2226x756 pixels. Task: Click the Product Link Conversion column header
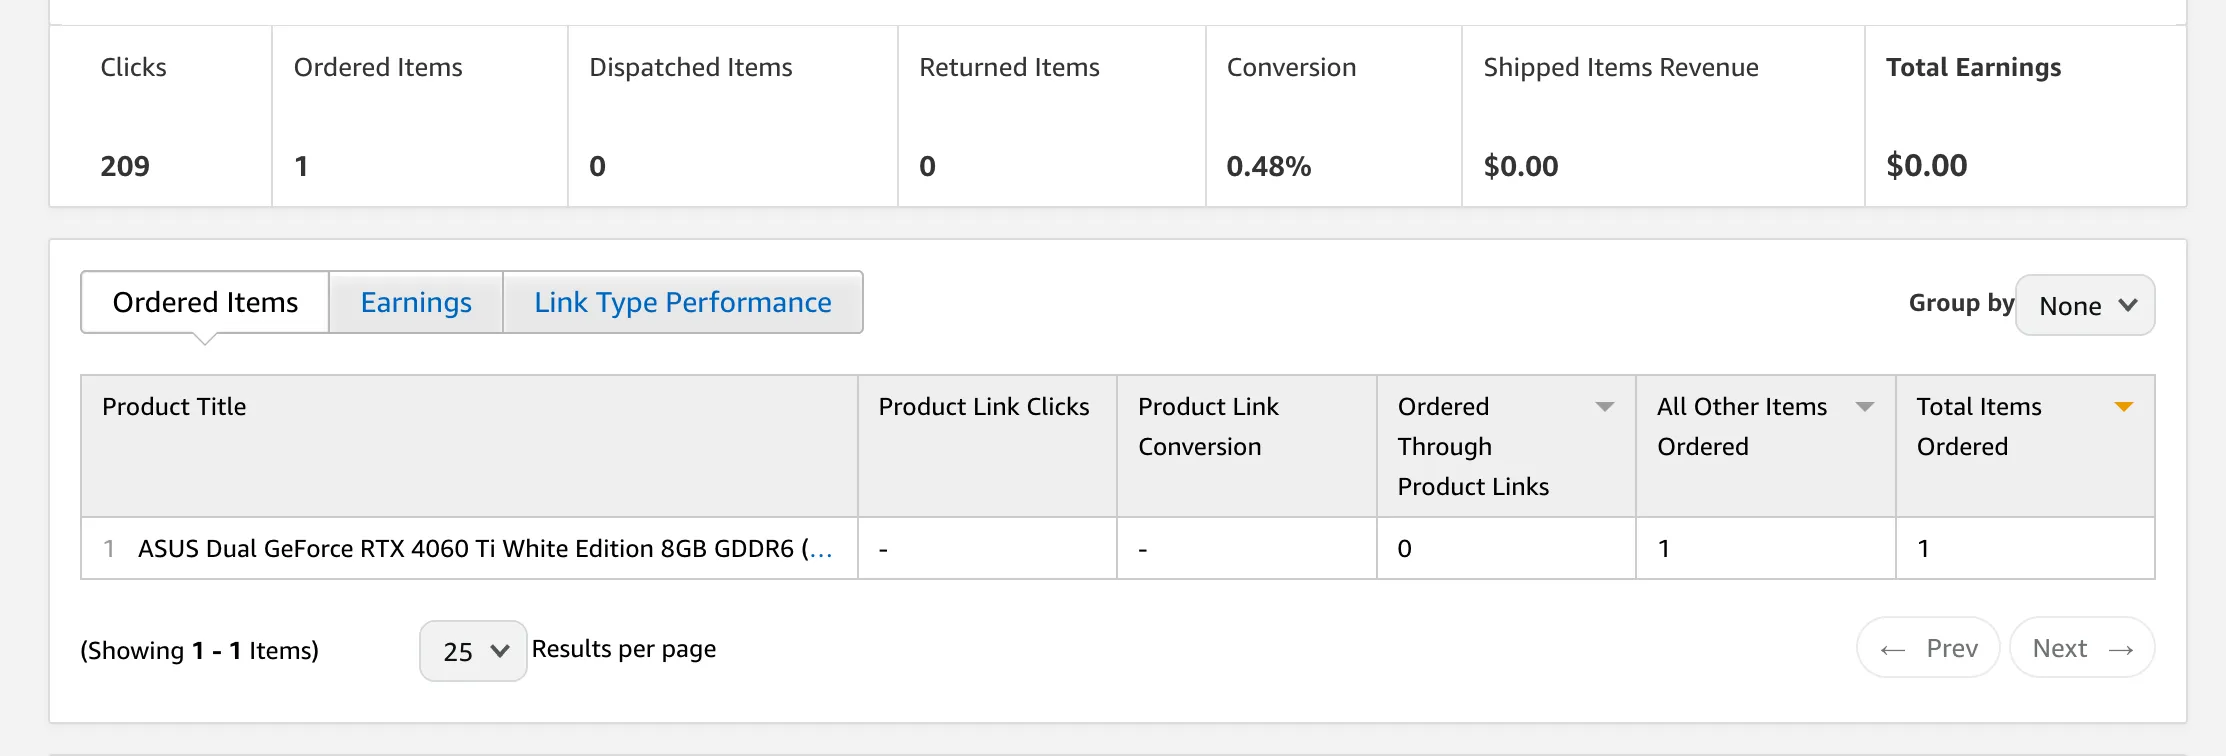(x=1208, y=427)
